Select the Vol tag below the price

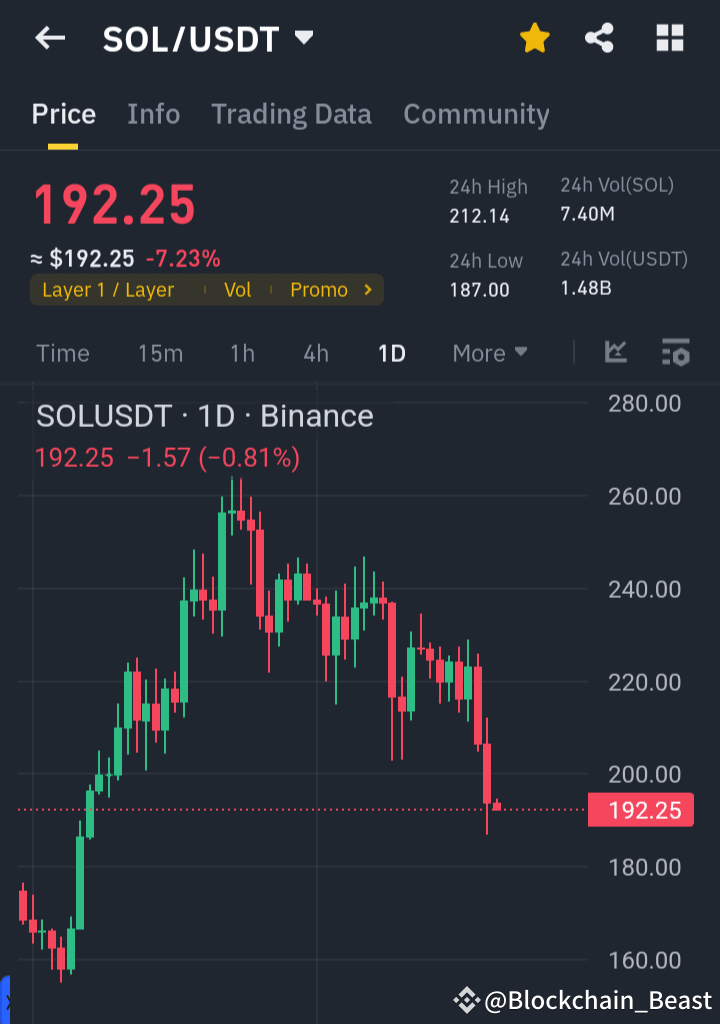(239, 289)
